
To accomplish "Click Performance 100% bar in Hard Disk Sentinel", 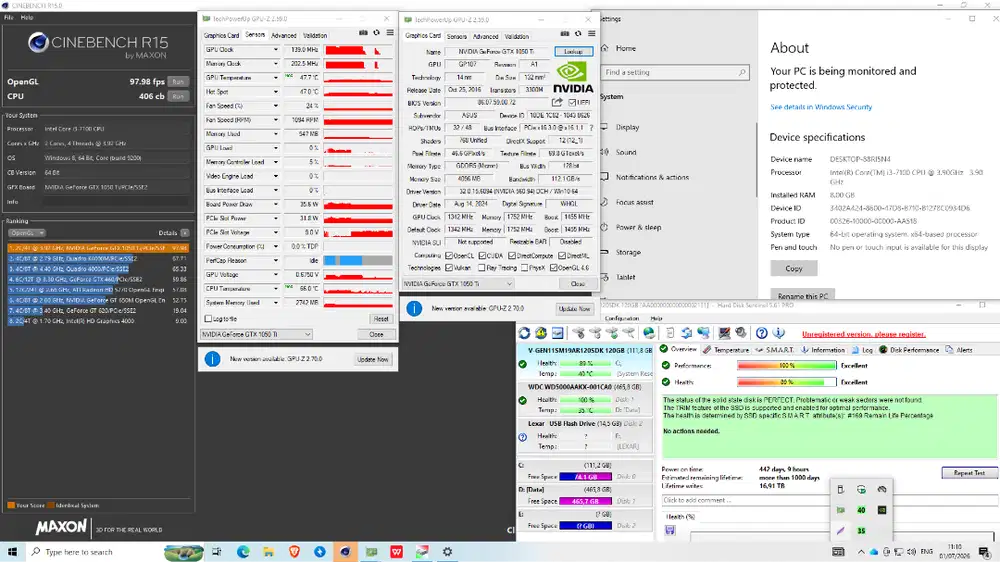I will pos(786,366).
